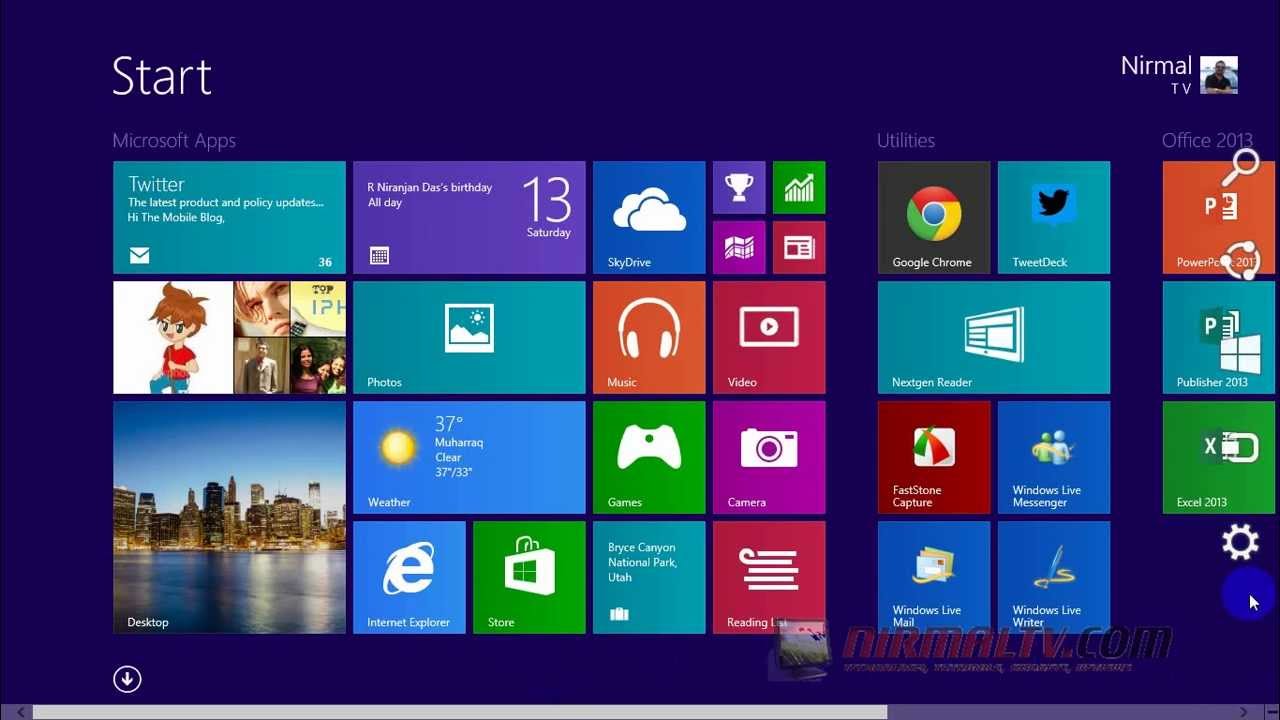
Task: Open the Reading List tile
Action: tap(769, 577)
